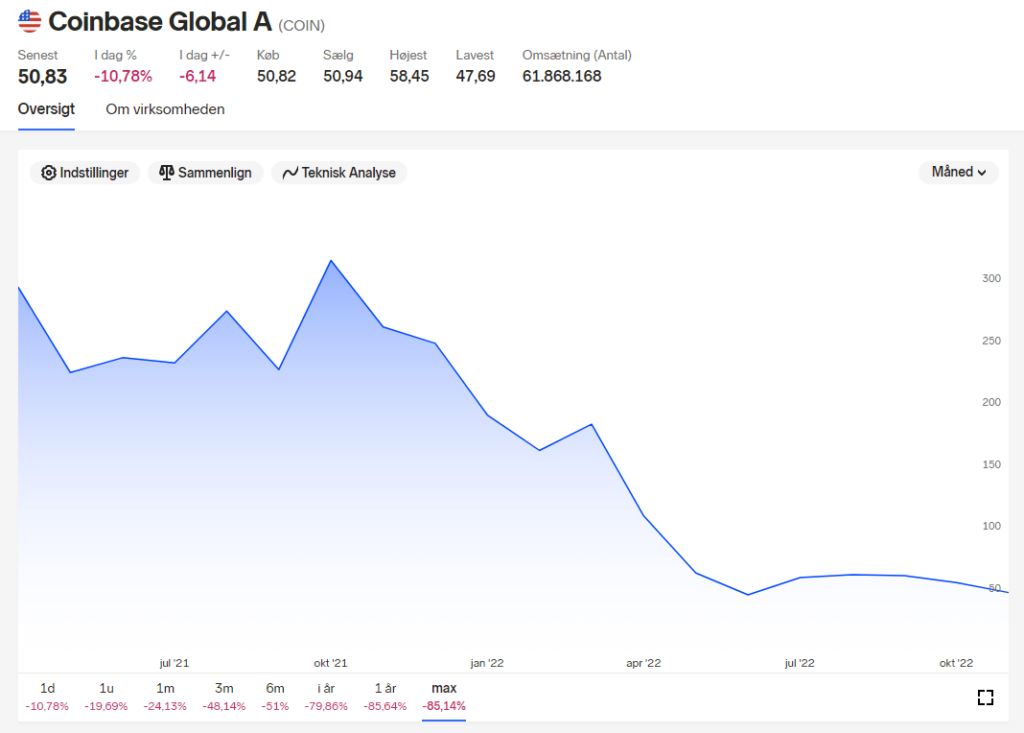Viewport: 1024px width, 733px height.
Task: Show the 6m time range
Action: click(275, 696)
